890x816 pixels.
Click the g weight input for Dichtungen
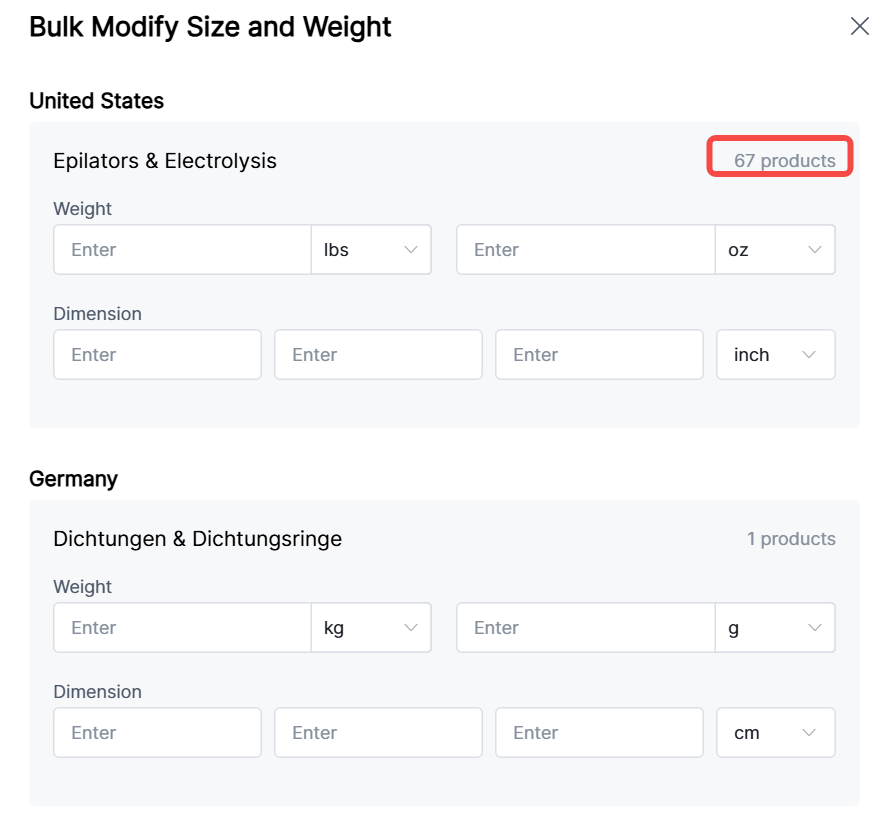point(586,628)
